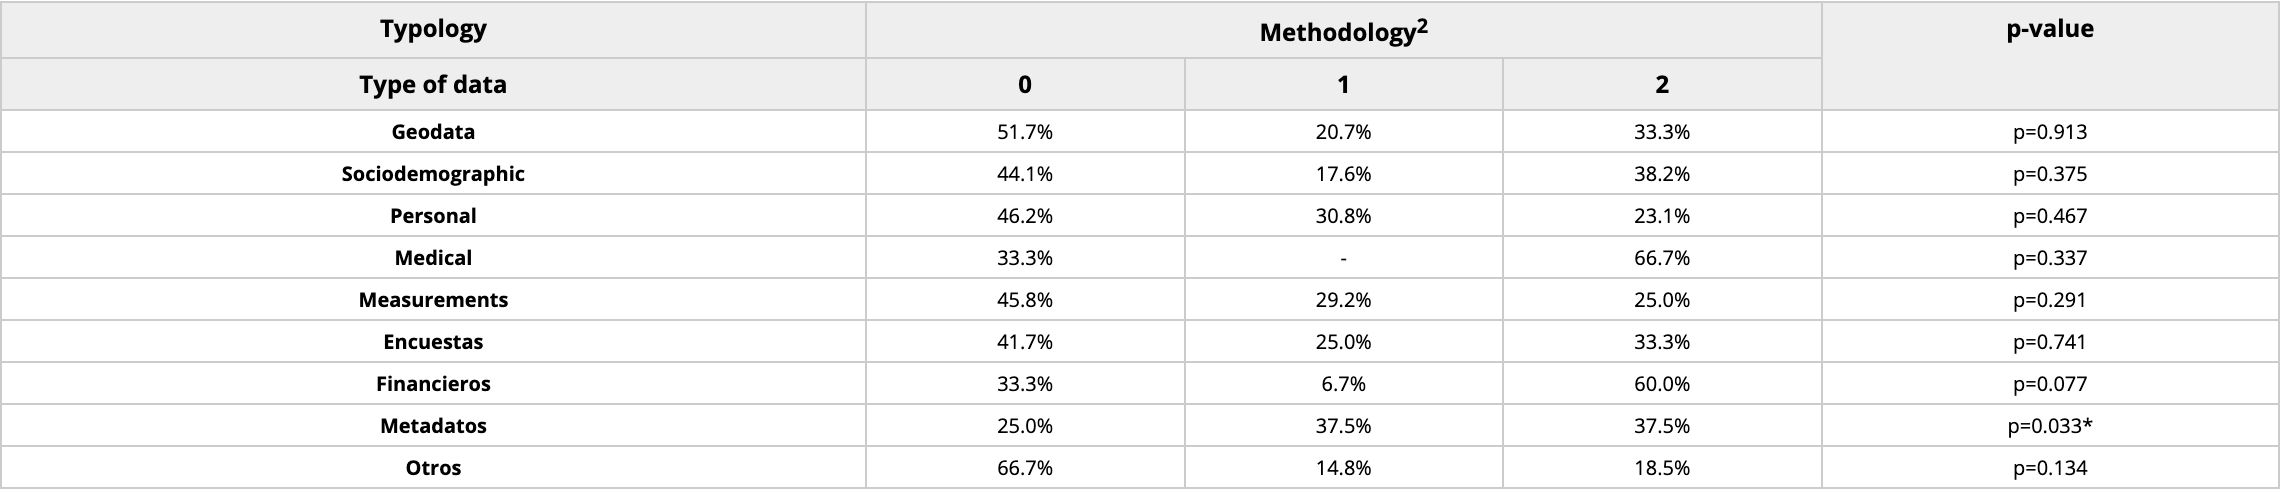
Task: Click the methodology column 1 header
Action: (1343, 85)
